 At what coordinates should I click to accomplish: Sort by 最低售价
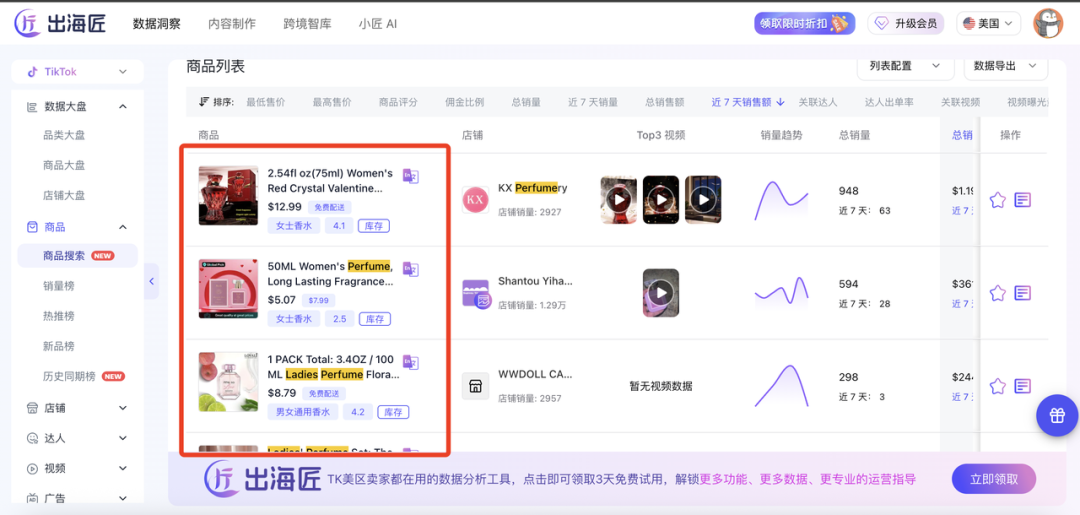266,102
